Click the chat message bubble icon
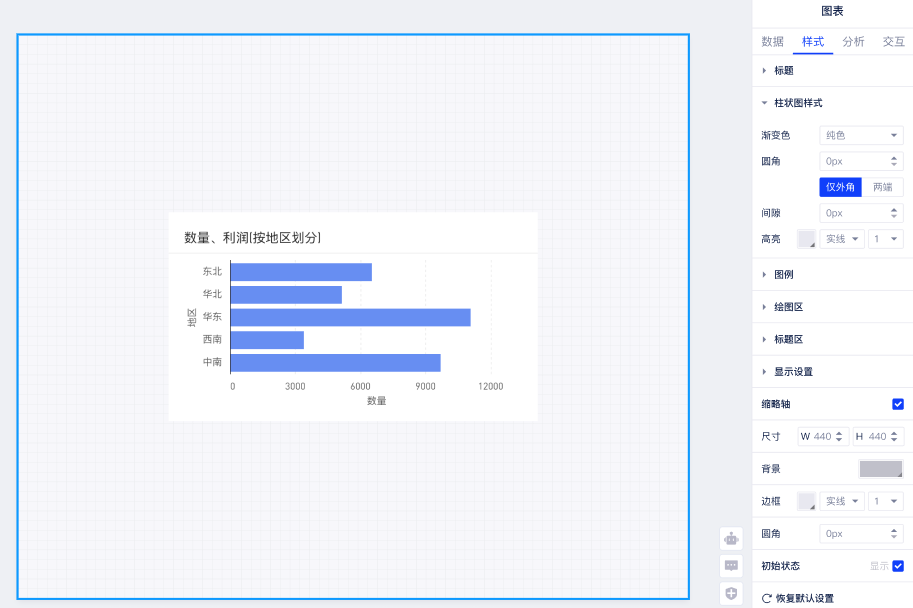913x608 pixels. [731, 565]
